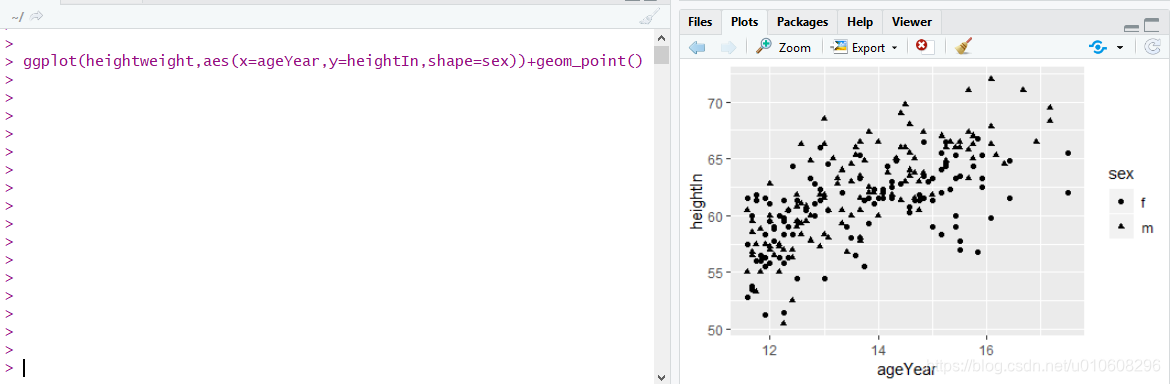Open publish options dropdown arrow
The width and height of the screenshot is (1170, 384).
click(x=1119, y=48)
